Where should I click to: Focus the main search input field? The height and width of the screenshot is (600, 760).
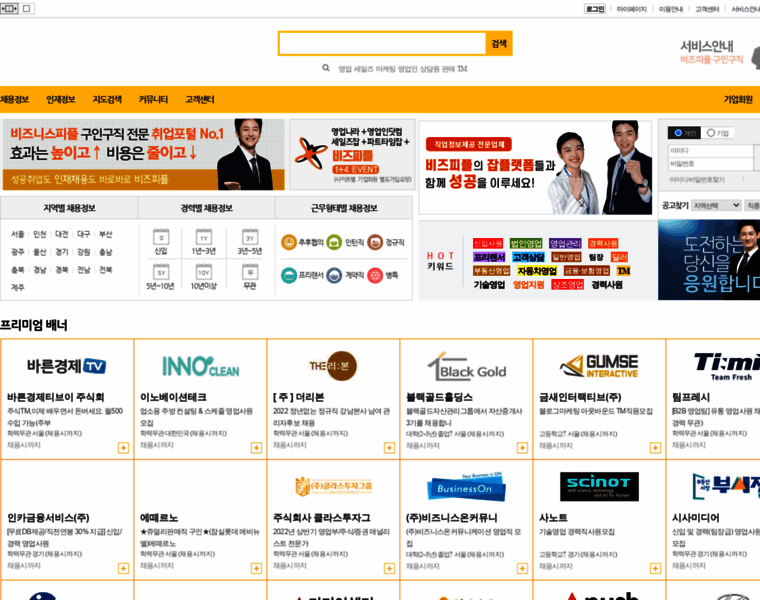click(382, 44)
